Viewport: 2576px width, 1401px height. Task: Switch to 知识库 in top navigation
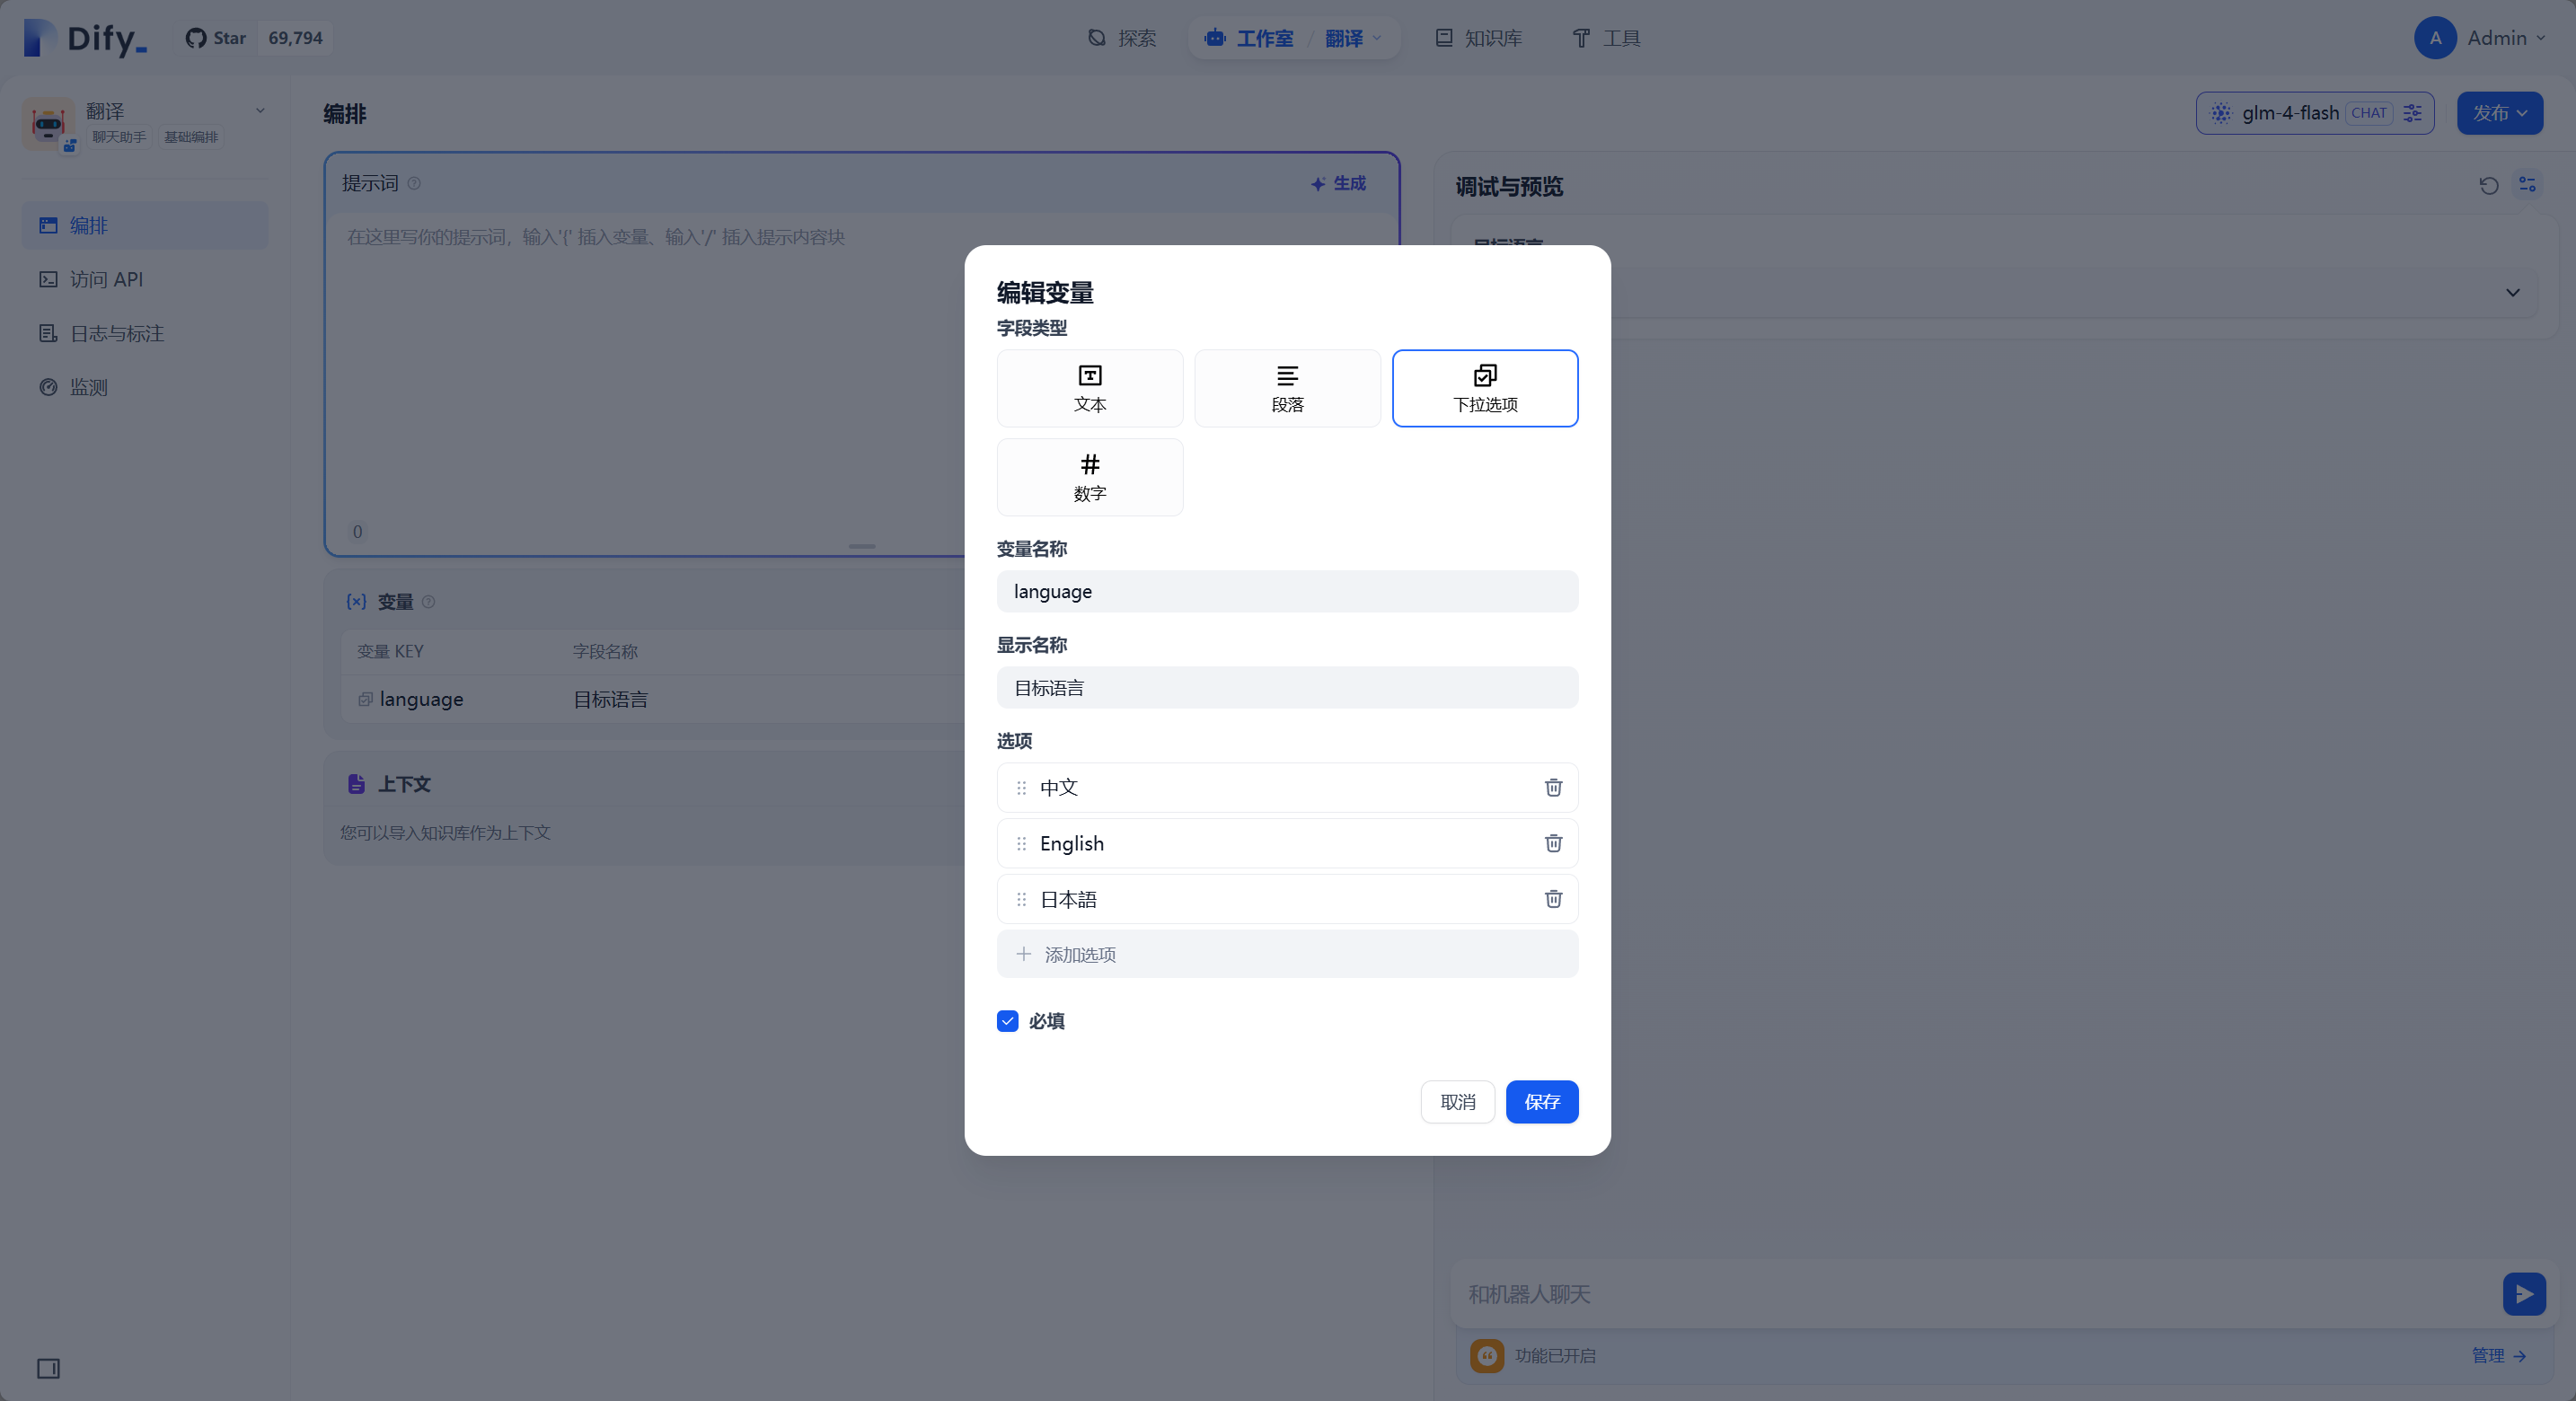(1477, 38)
